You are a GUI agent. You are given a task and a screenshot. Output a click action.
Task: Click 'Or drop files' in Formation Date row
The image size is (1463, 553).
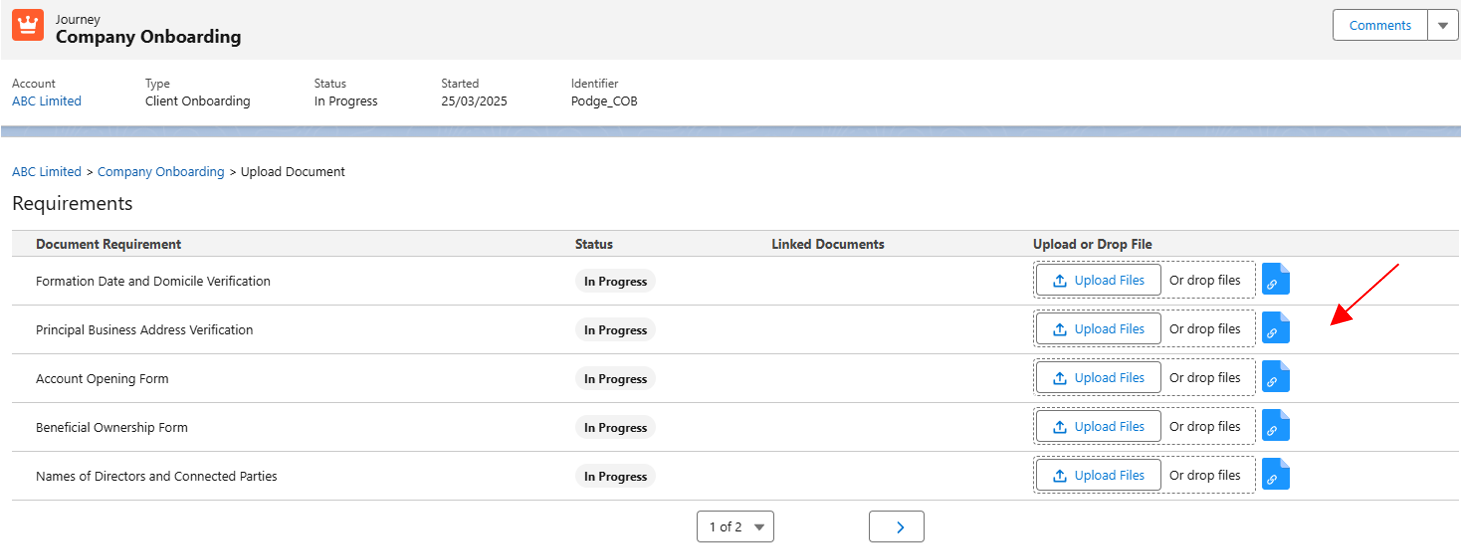(1205, 280)
